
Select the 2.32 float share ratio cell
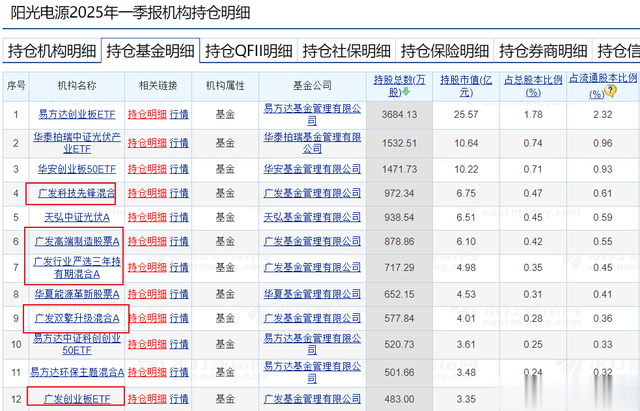click(603, 115)
